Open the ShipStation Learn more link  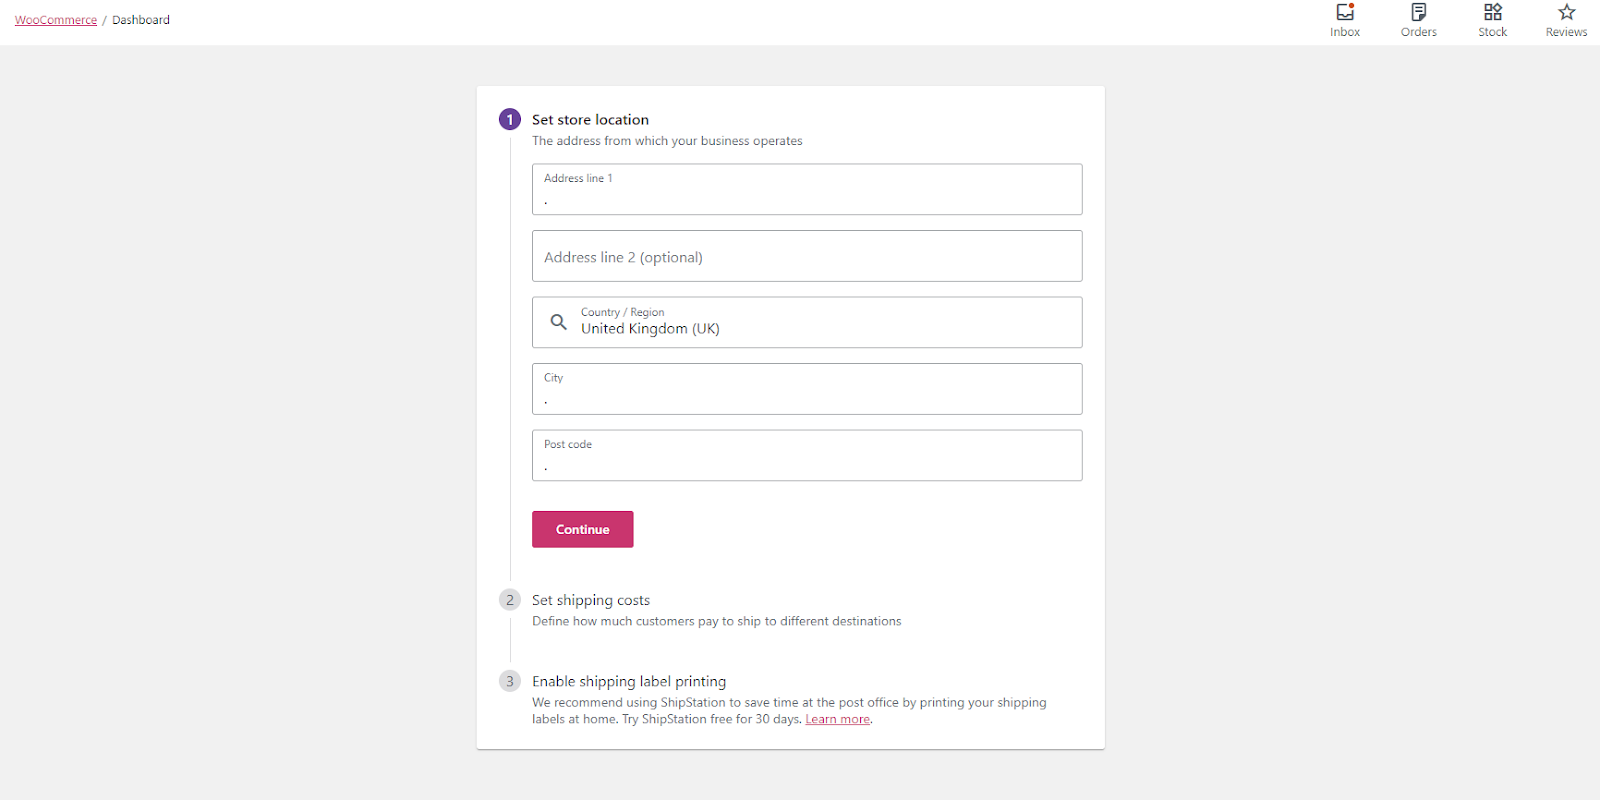837,719
